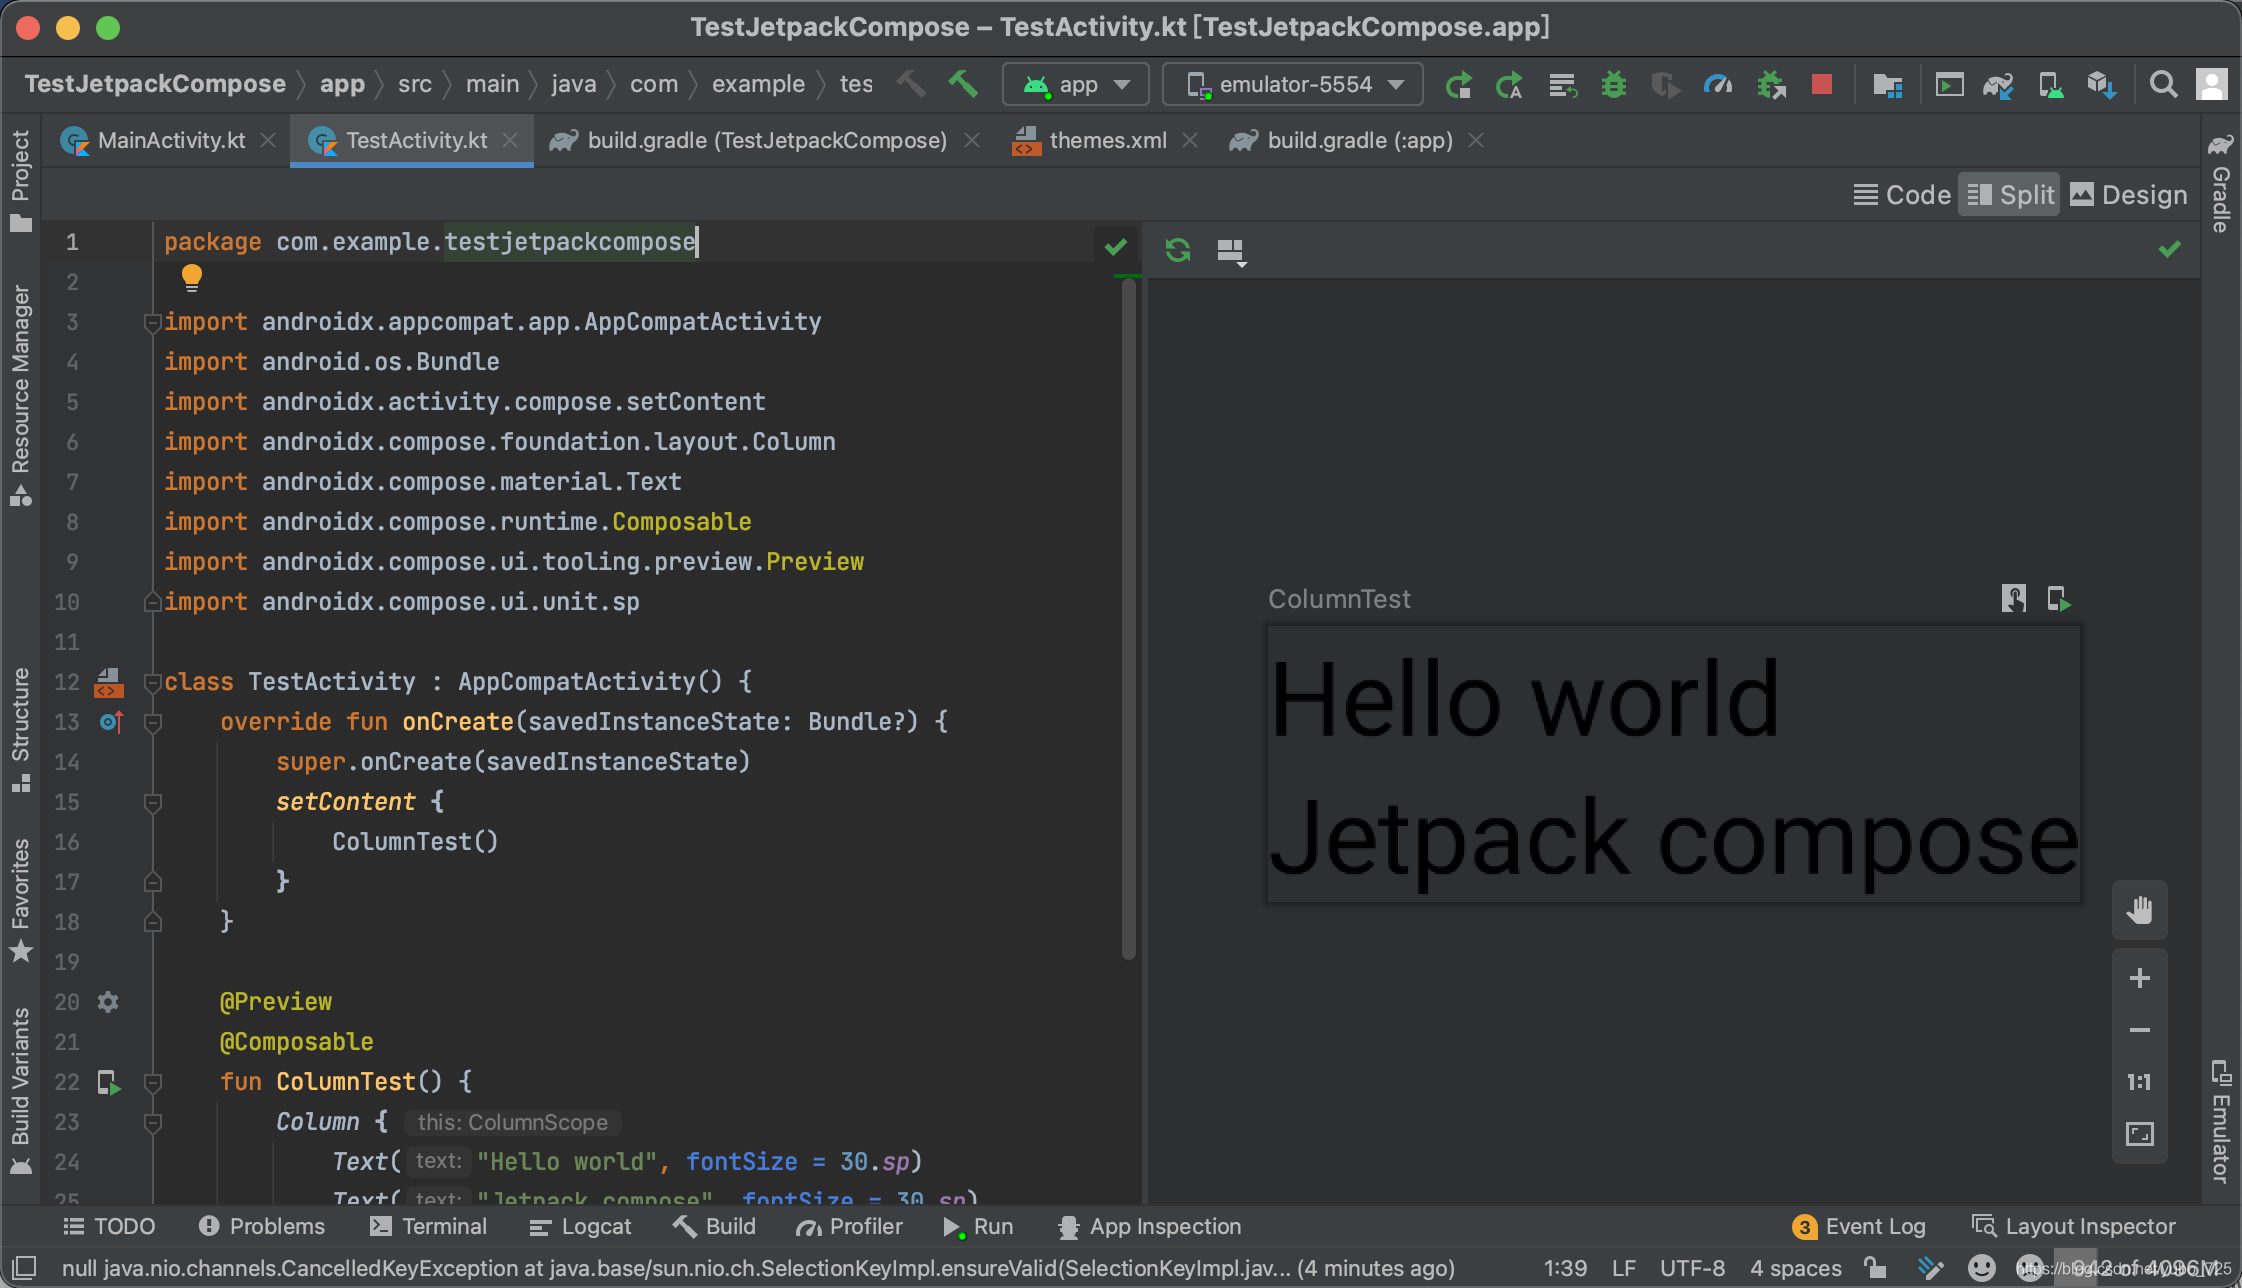Collapse the onCreate function fold on line 13
Viewport: 2242px width, 1288px height.
pos(153,722)
